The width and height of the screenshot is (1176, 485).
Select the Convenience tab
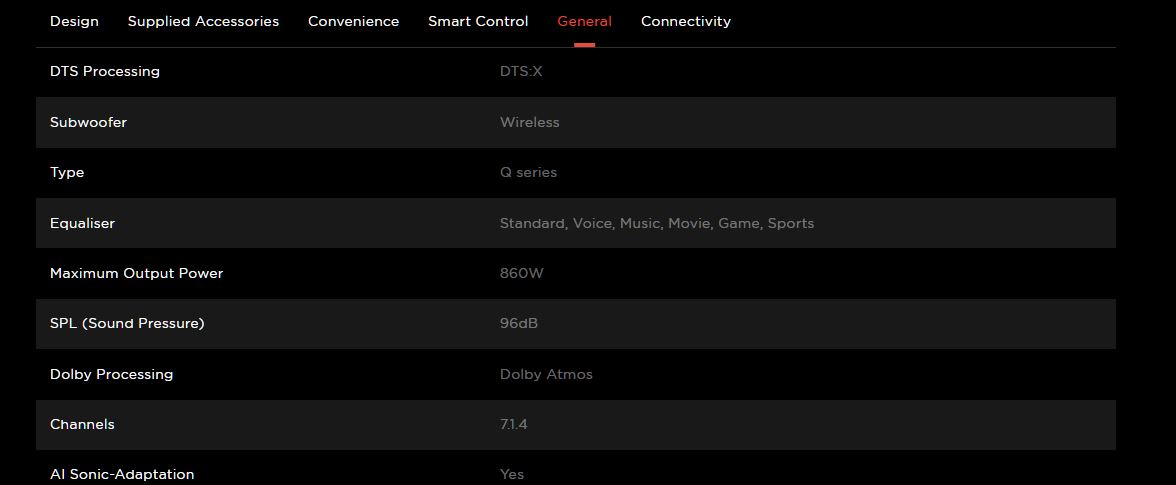(x=353, y=21)
